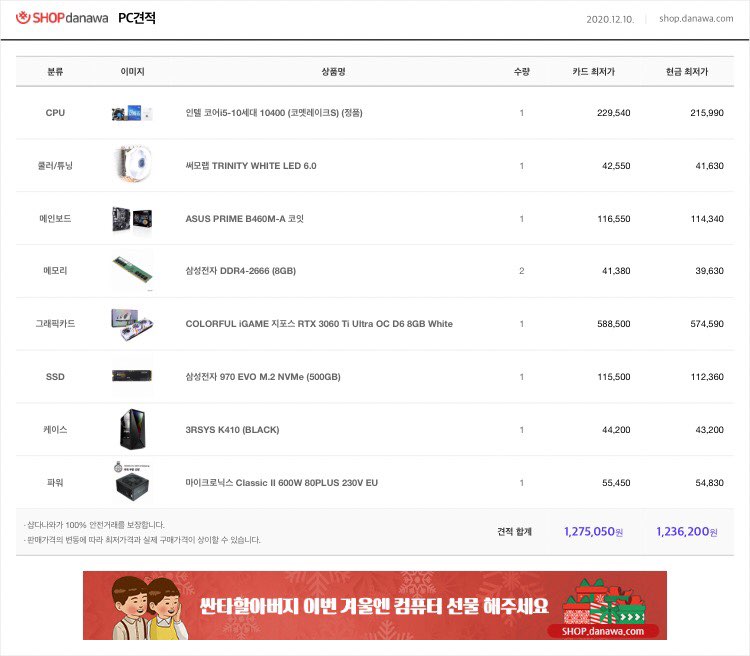The image size is (750, 656).
Task: Select the '그래픽카드' category cell
Action: [55, 324]
